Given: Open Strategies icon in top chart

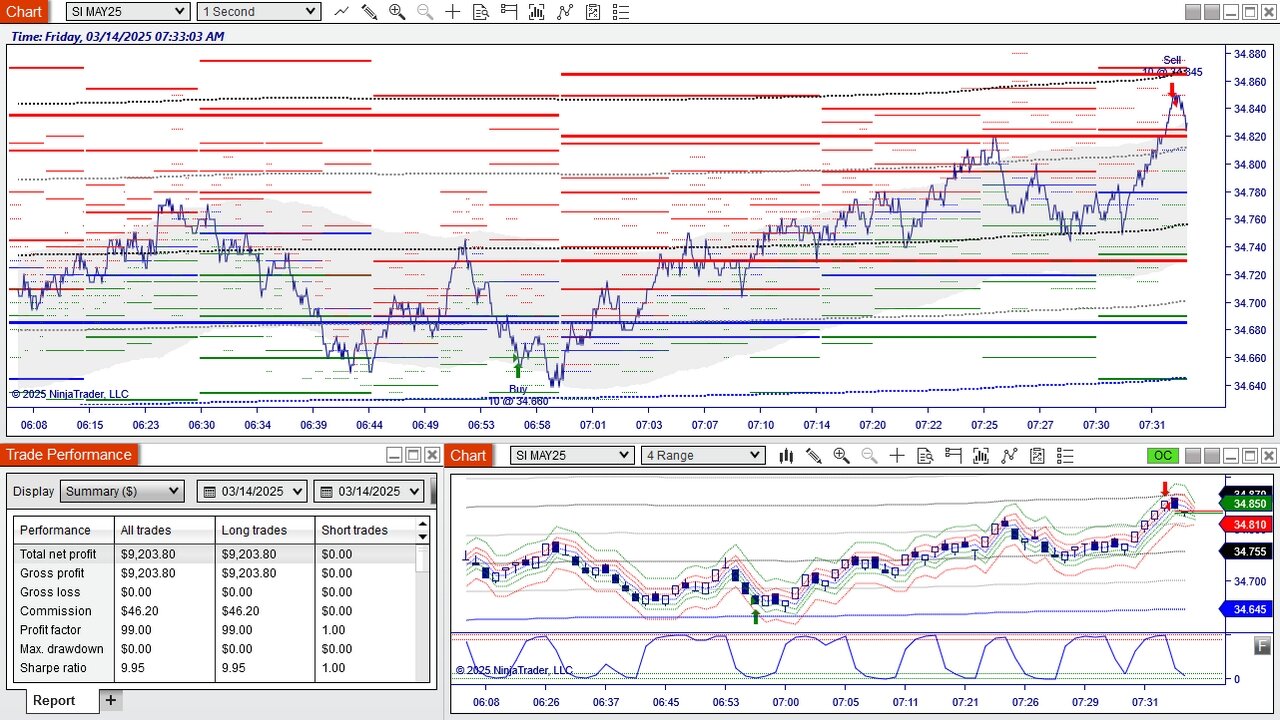Looking at the screenshot, I should click(593, 11).
